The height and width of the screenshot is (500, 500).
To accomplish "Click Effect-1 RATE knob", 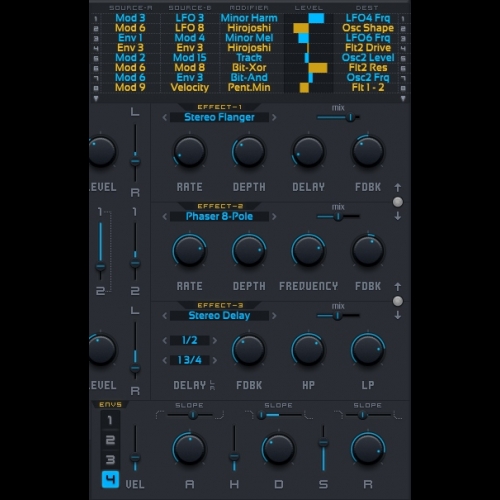I will pos(189,151).
